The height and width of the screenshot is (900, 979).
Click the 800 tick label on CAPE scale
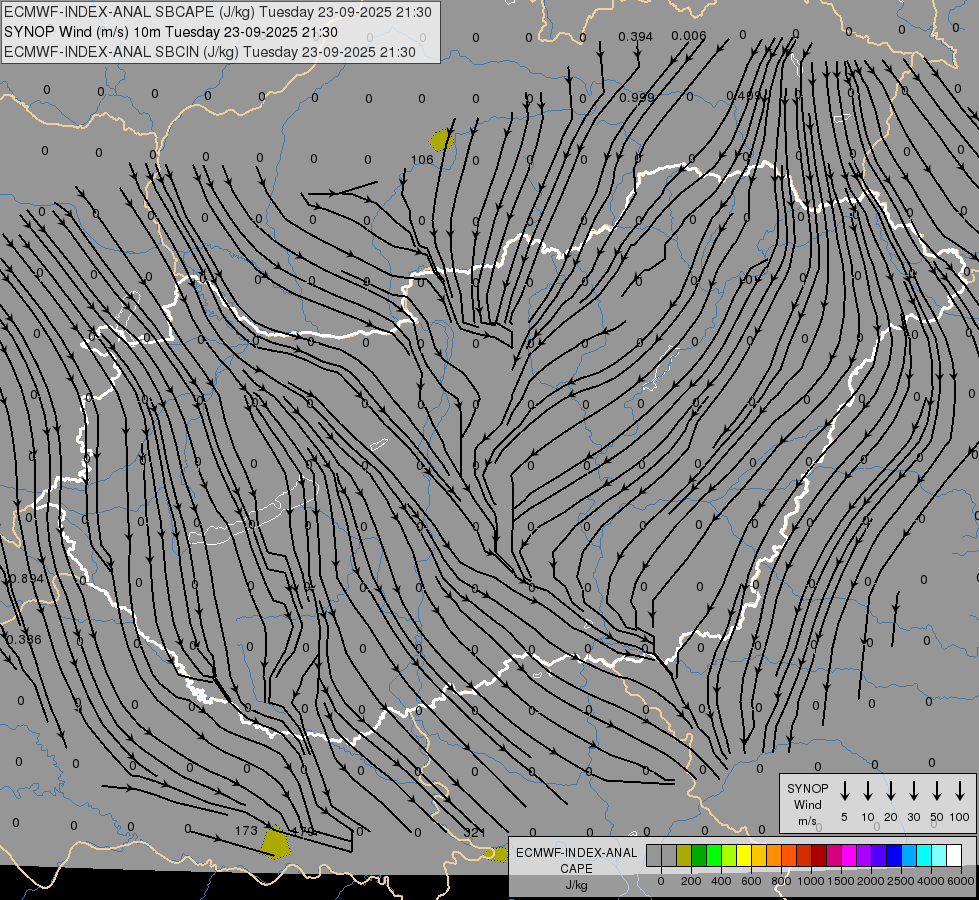tap(781, 881)
